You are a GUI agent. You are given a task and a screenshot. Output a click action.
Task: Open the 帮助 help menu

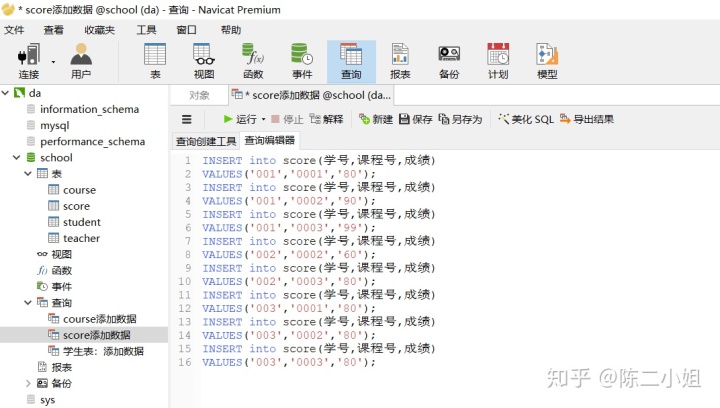[231, 30]
